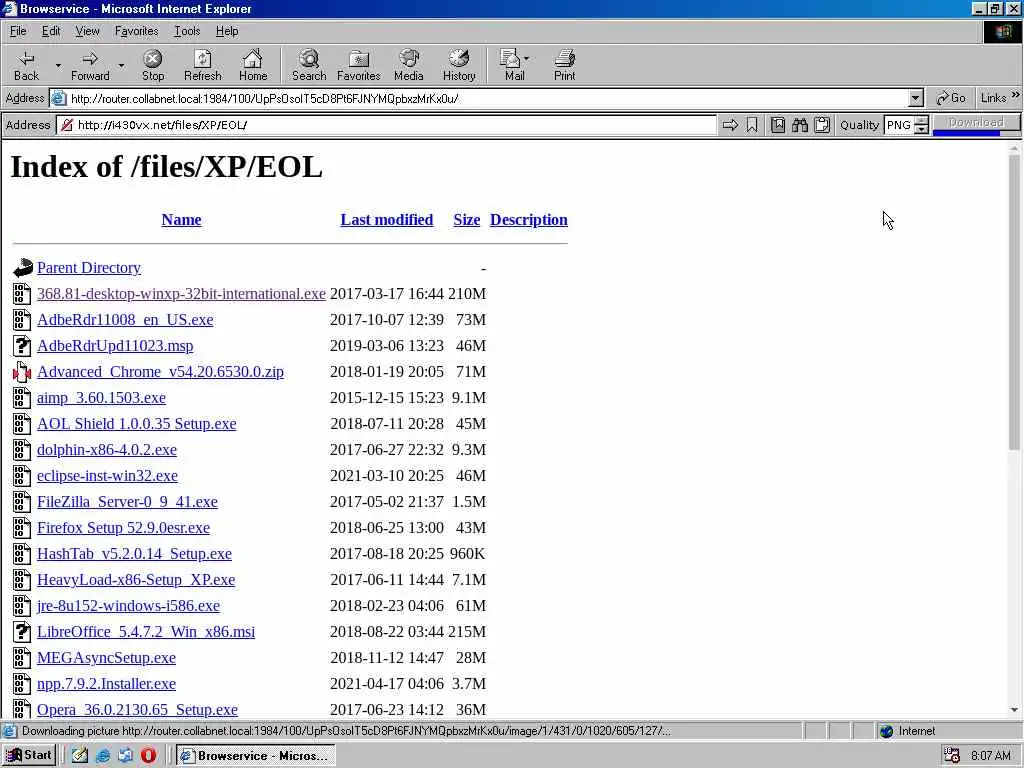Sort listing by Last modified
The height and width of the screenshot is (768, 1024).
[387, 219]
